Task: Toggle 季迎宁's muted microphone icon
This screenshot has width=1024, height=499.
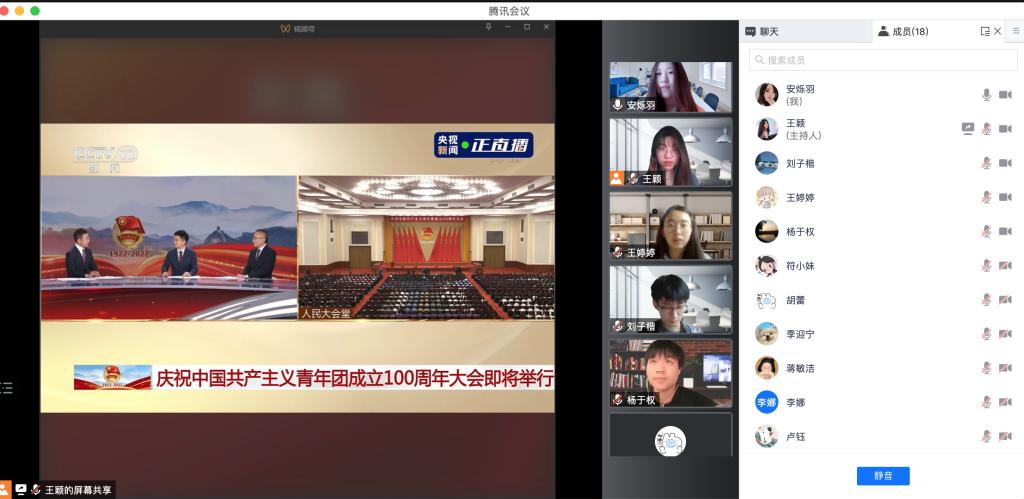Action: click(986, 334)
